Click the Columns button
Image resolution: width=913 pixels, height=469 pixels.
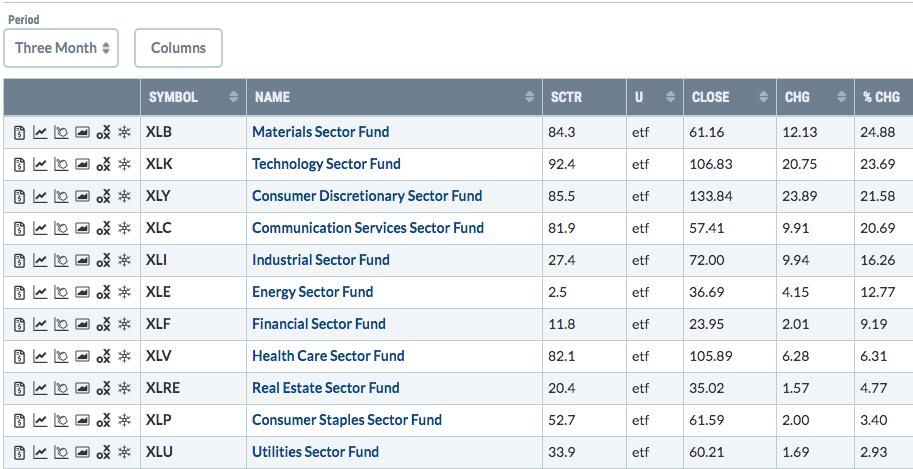pos(178,48)
